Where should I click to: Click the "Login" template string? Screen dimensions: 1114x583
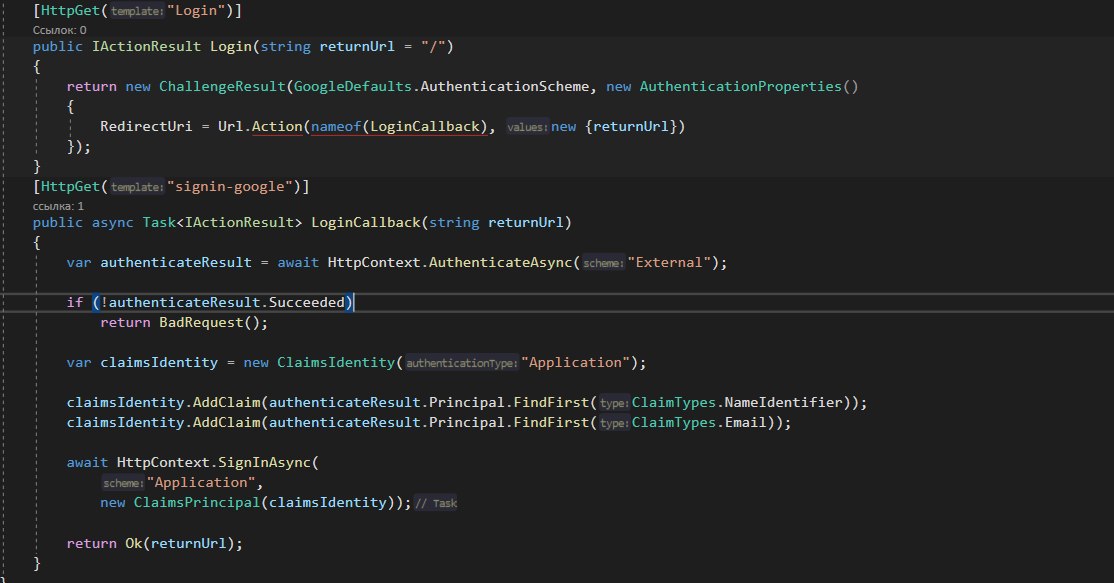coord(195,11)
